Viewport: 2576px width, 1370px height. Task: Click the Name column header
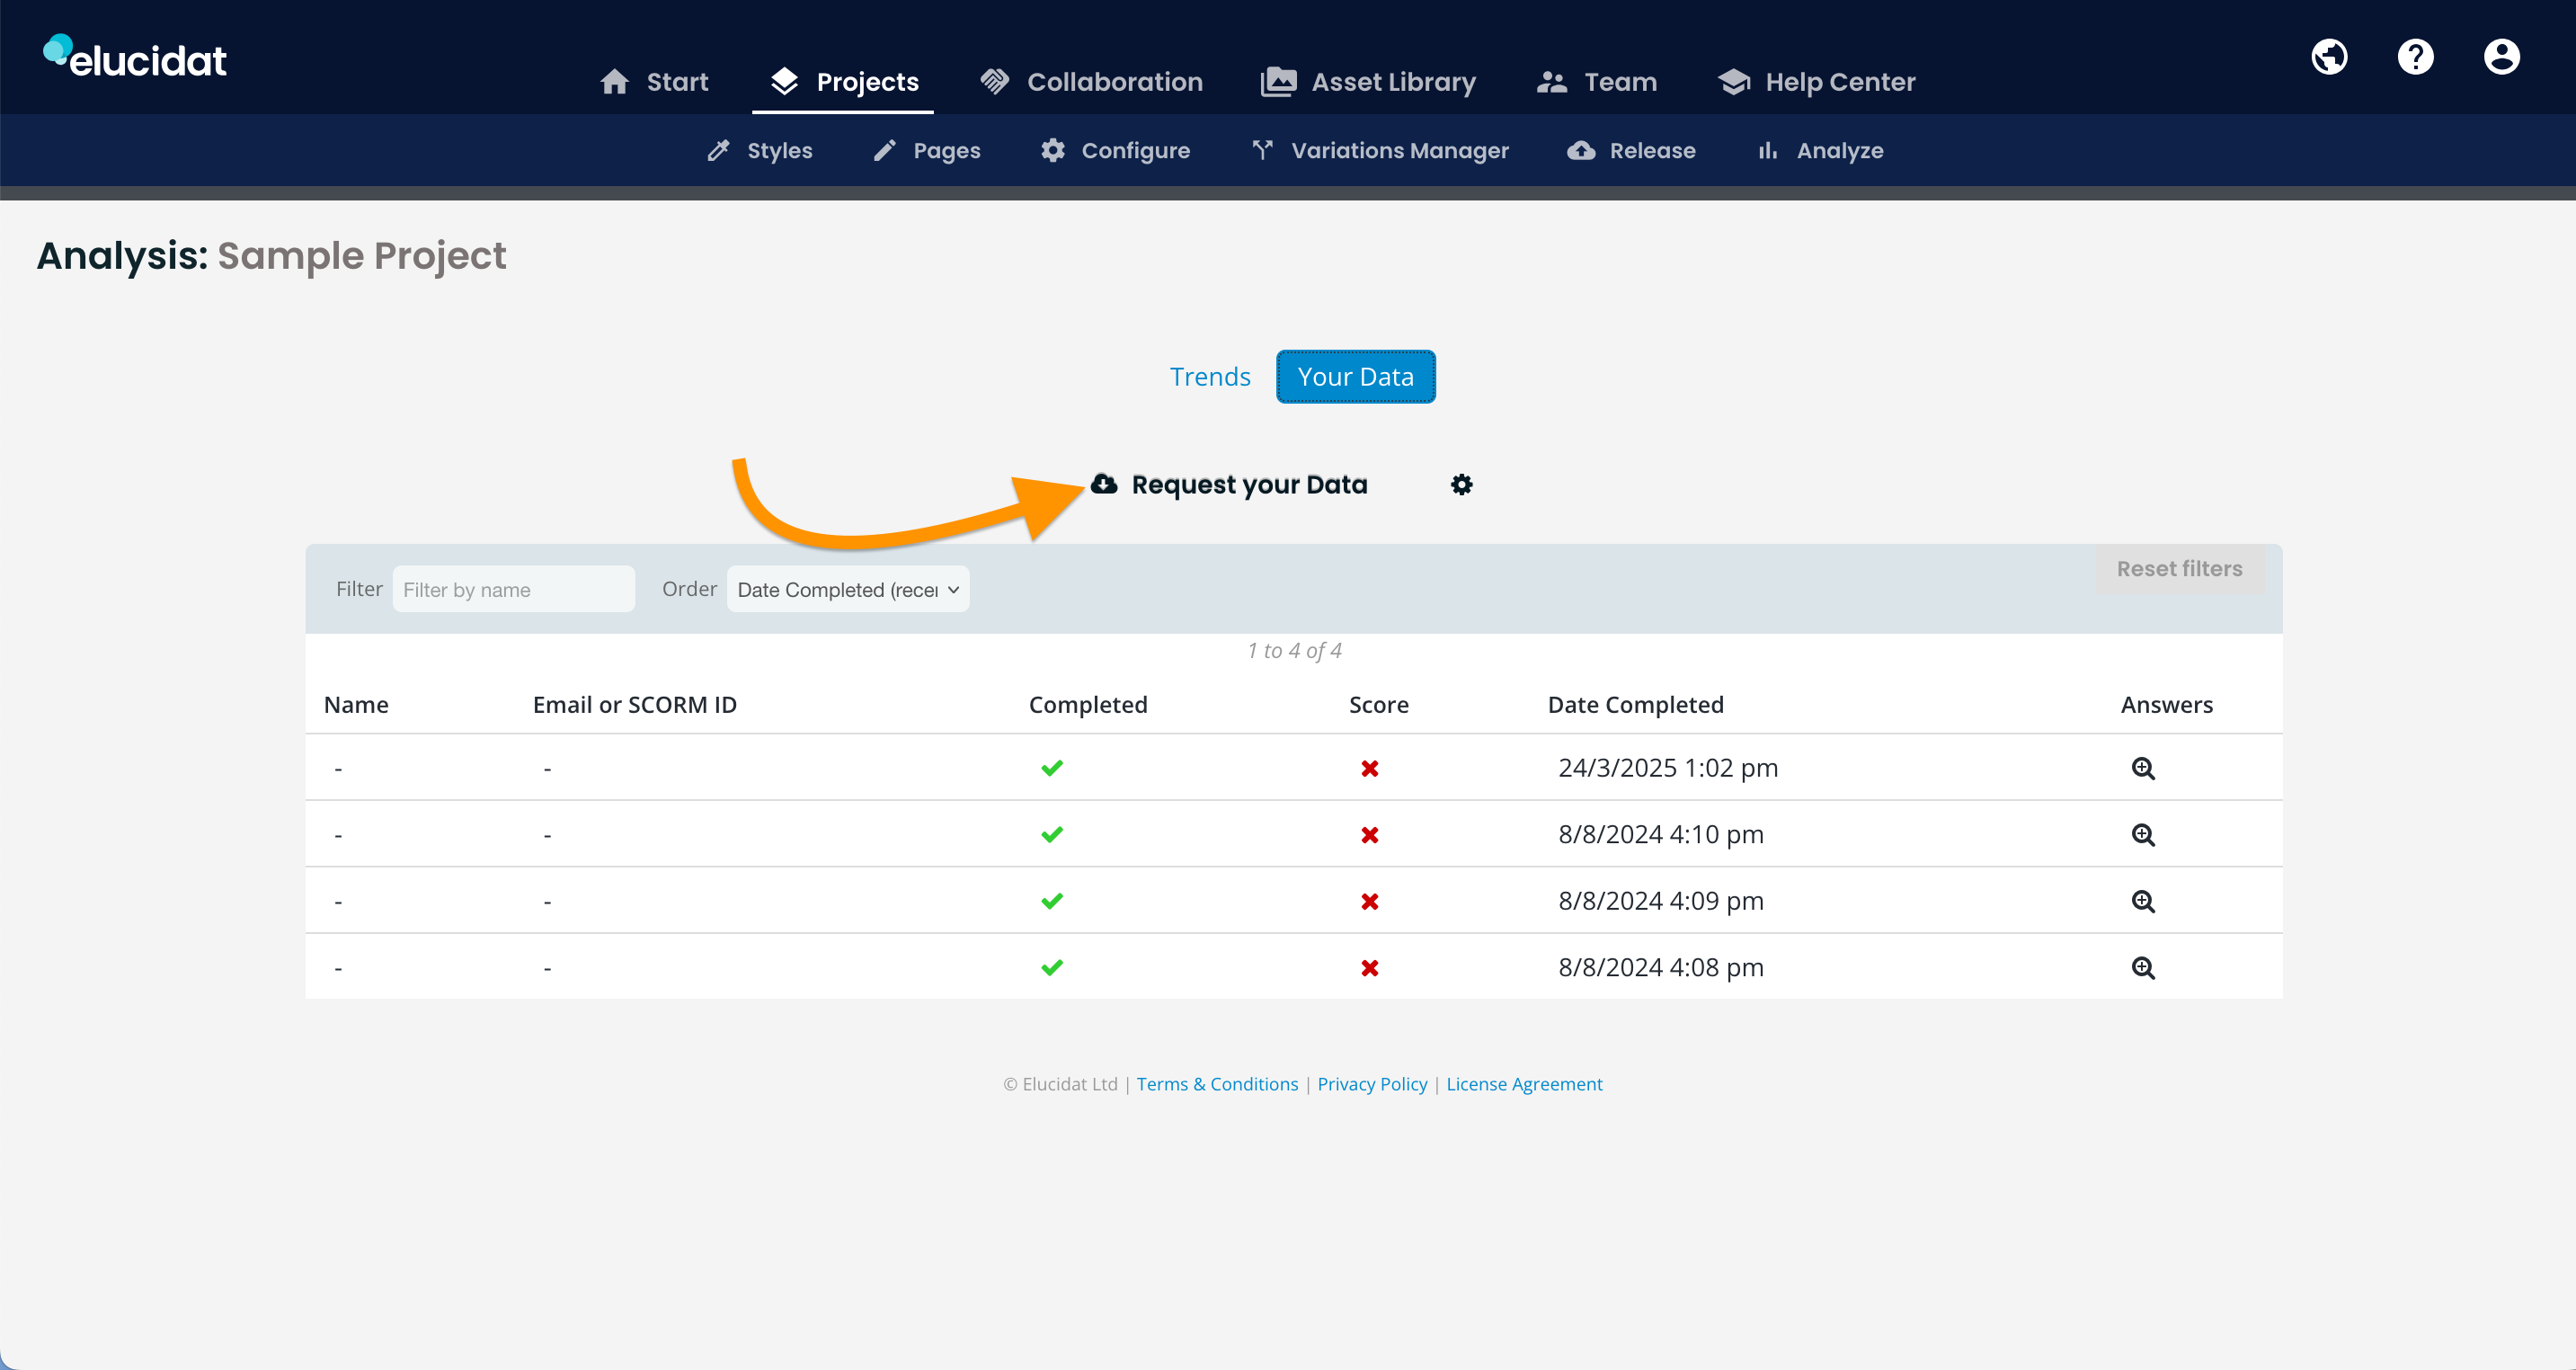(356, 705)
